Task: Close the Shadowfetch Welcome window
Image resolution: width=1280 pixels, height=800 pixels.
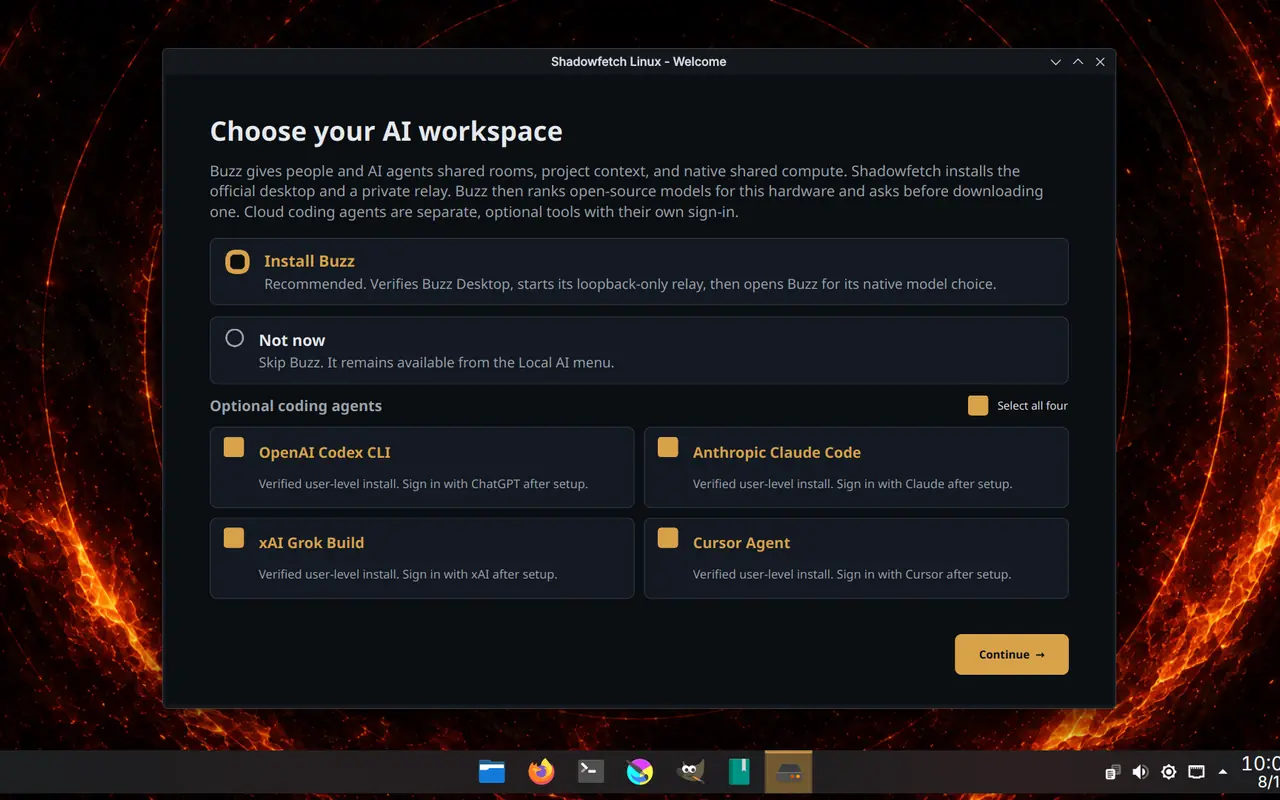Action: click(1100, 62)
